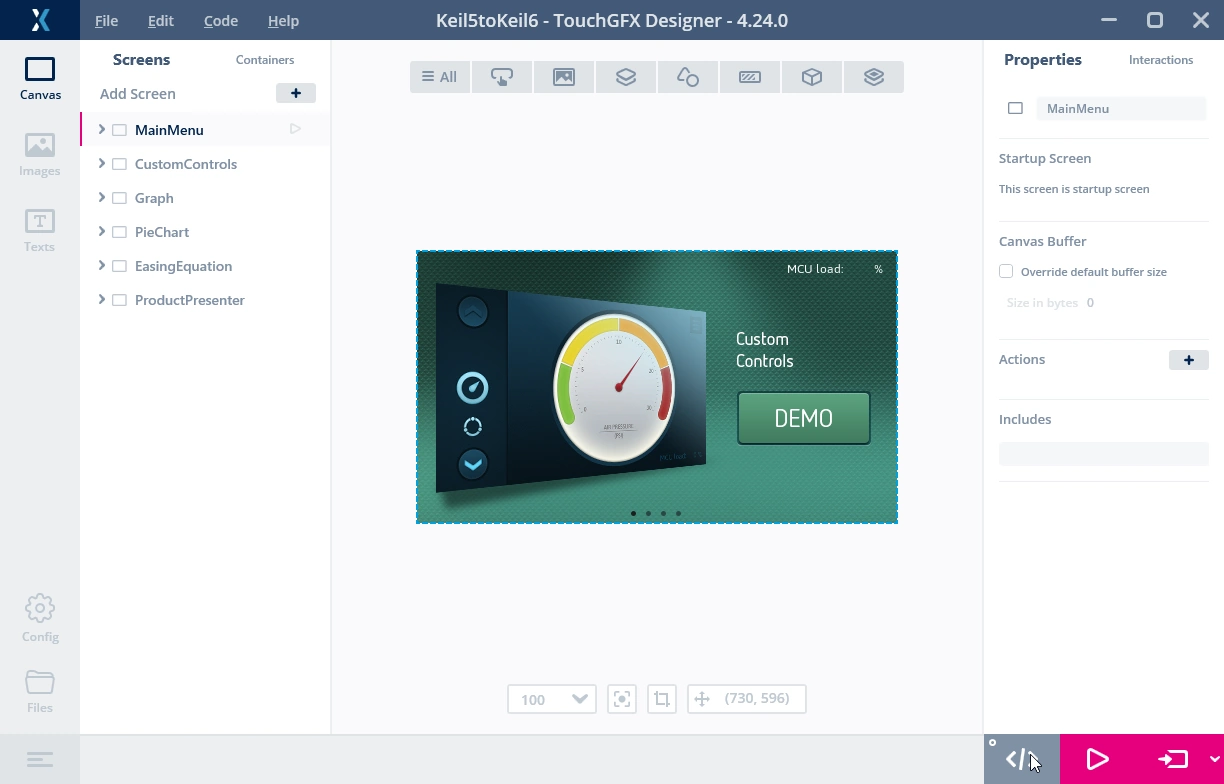
Task: Click the center-canvas icon beside zoom
Action: coord(622,699)
